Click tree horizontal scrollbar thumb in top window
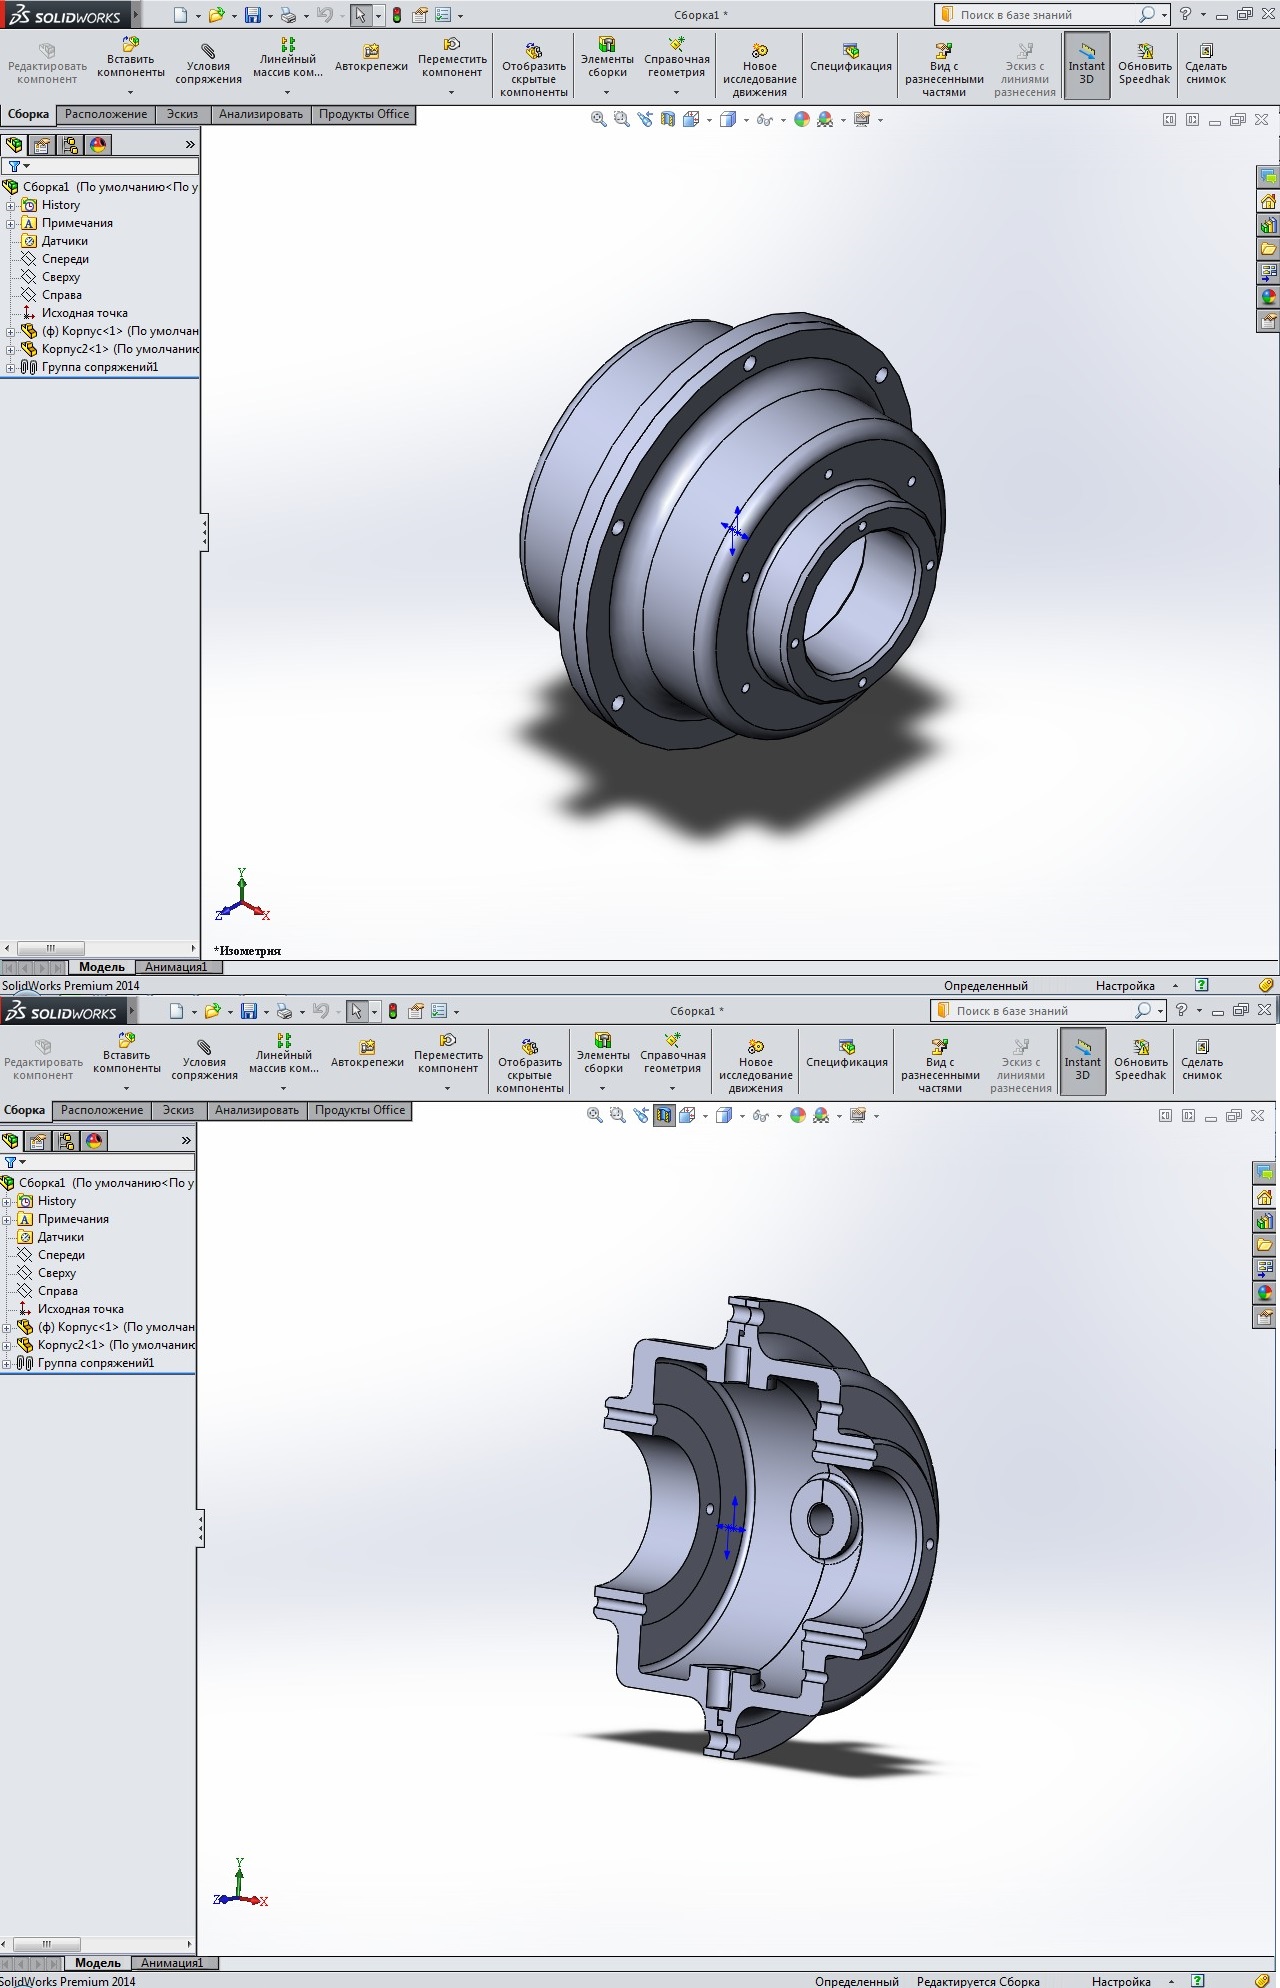Viewport: 1280px width, 1988px height. click(x=50, y=948)
